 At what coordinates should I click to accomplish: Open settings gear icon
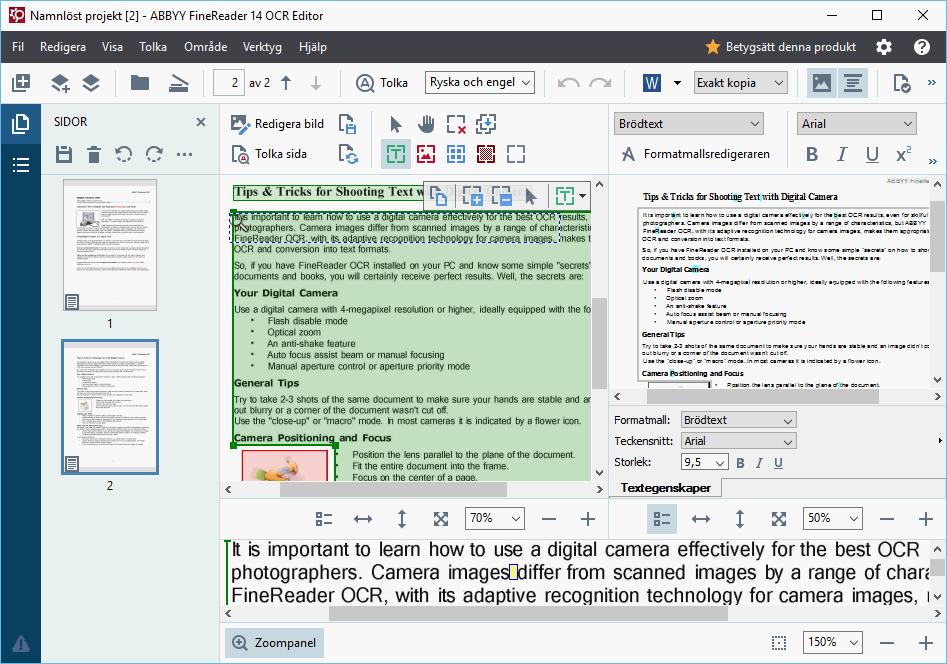click(x=884, y=47)
